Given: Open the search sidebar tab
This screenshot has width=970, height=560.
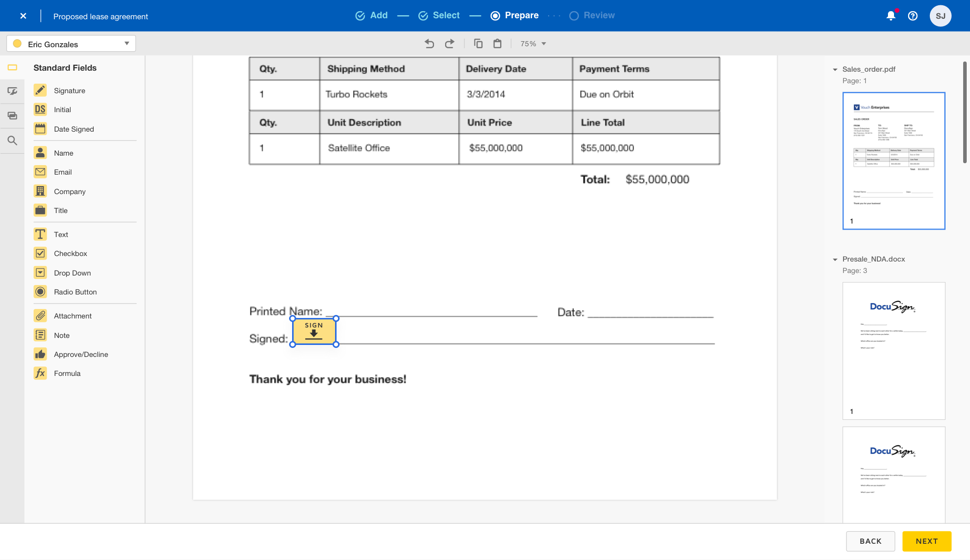Looking at the screenshot, I should pos(12,140).
